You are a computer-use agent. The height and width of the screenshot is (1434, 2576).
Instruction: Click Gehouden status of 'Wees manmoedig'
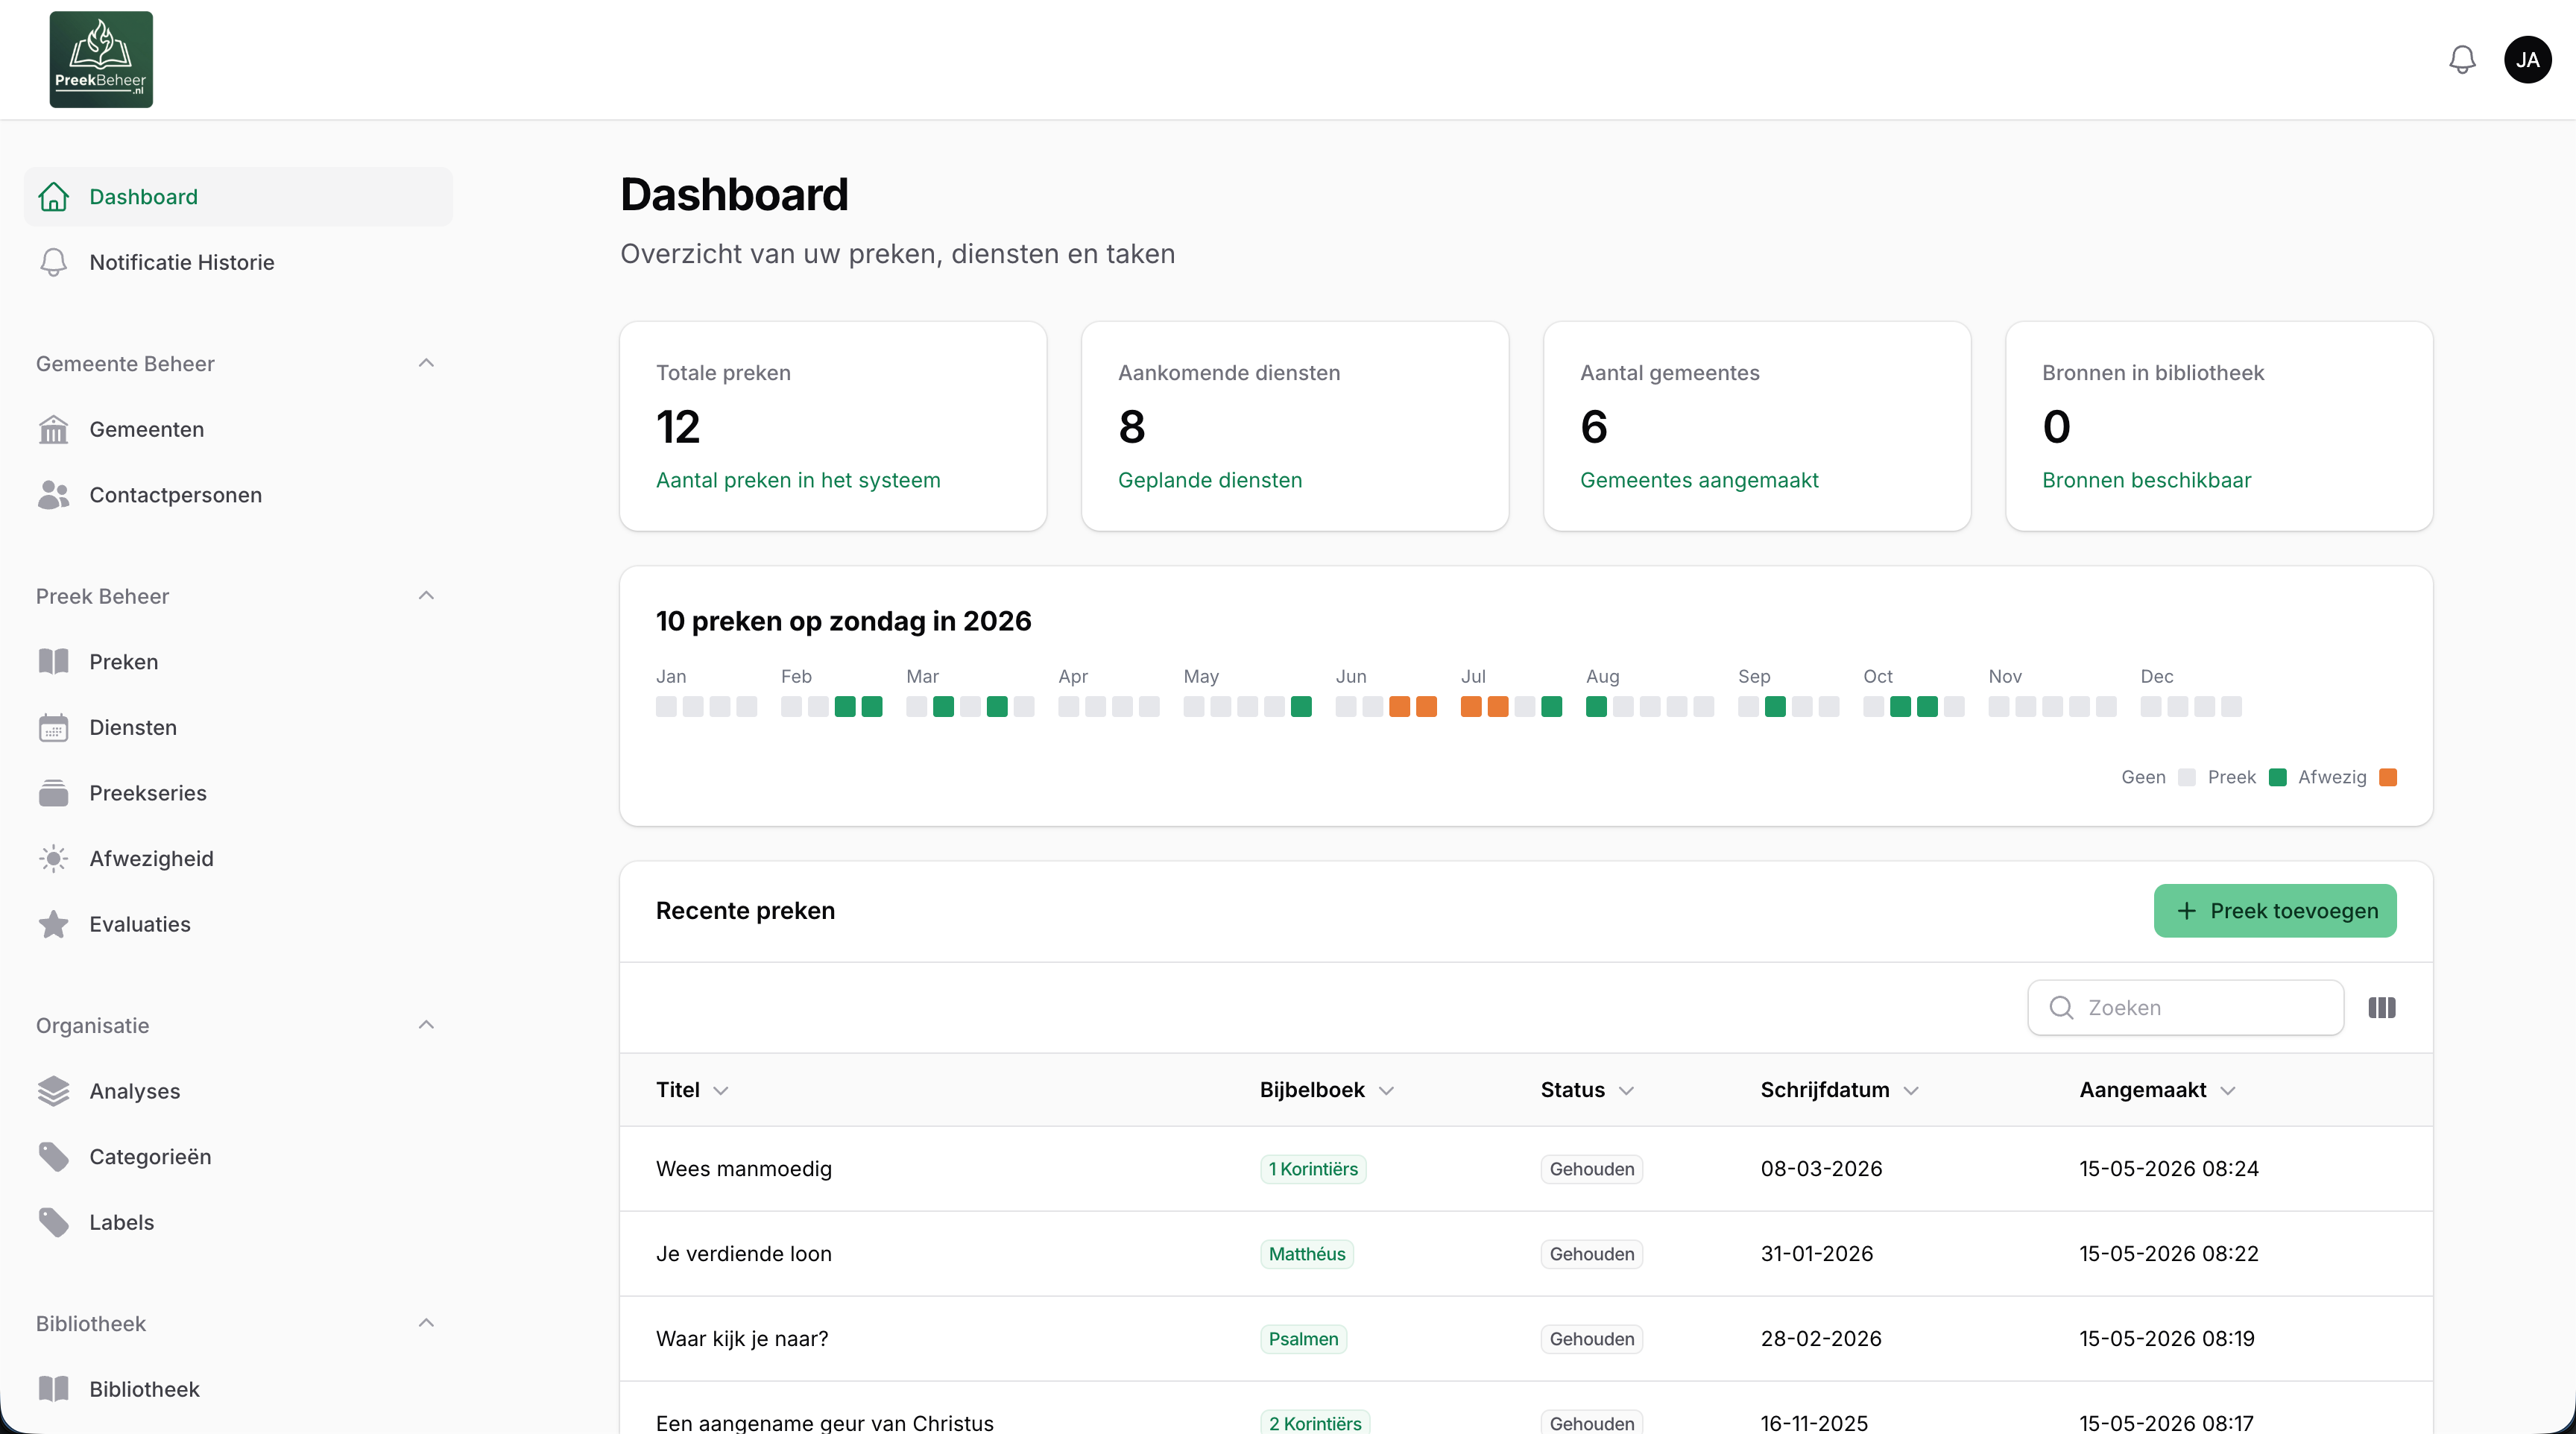[x=1592, y=1169]
